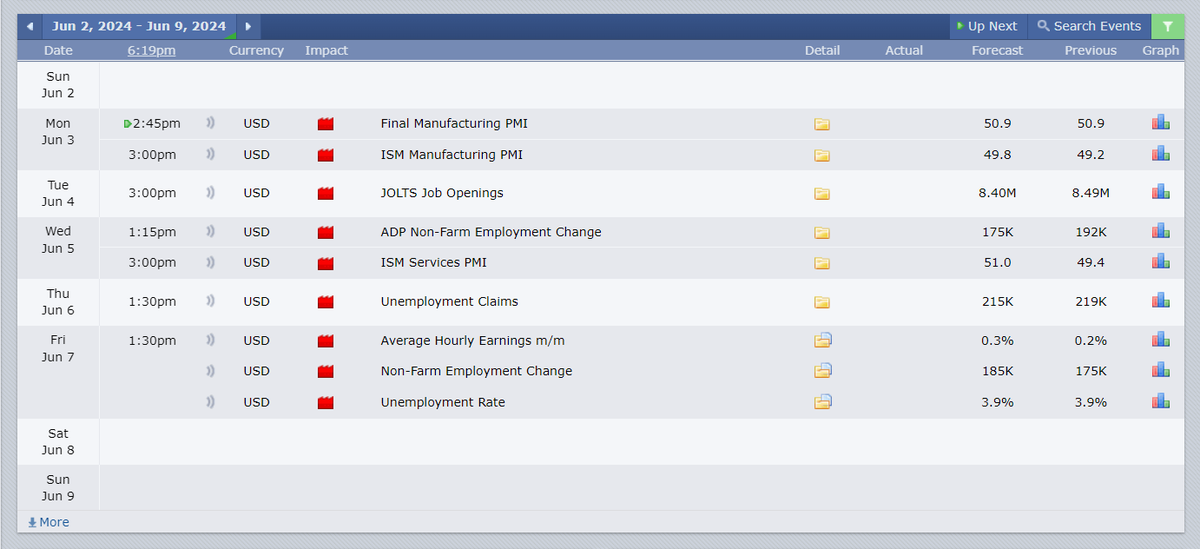Open the JOLTS Job Openings event
The height and width of the screenshot is (549, 1200).
pos(442,193)
